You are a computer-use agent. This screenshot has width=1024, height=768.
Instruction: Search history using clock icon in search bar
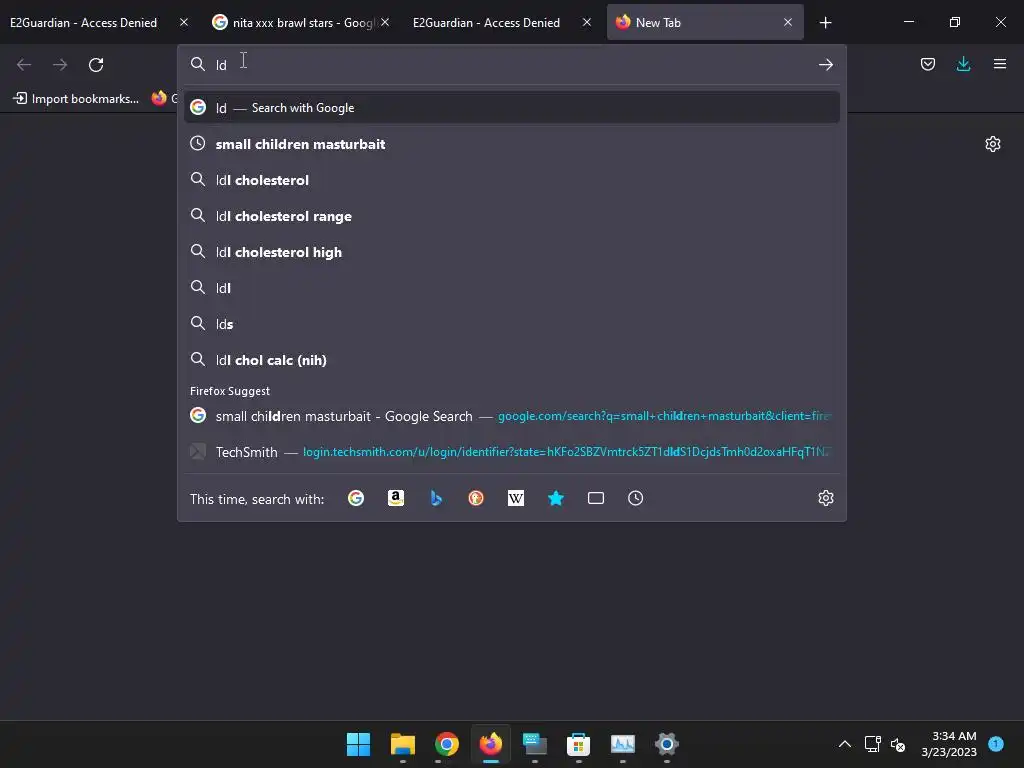pyautogui.click(x=635, y=498)
